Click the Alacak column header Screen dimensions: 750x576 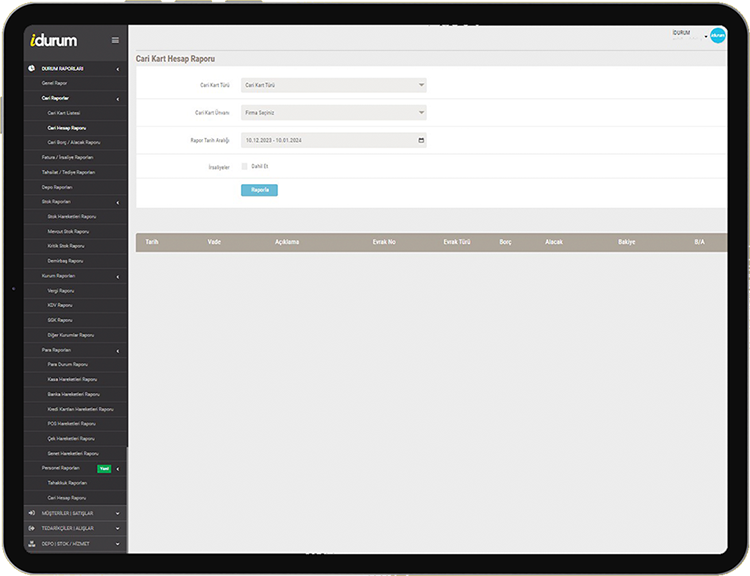[553, 242]
